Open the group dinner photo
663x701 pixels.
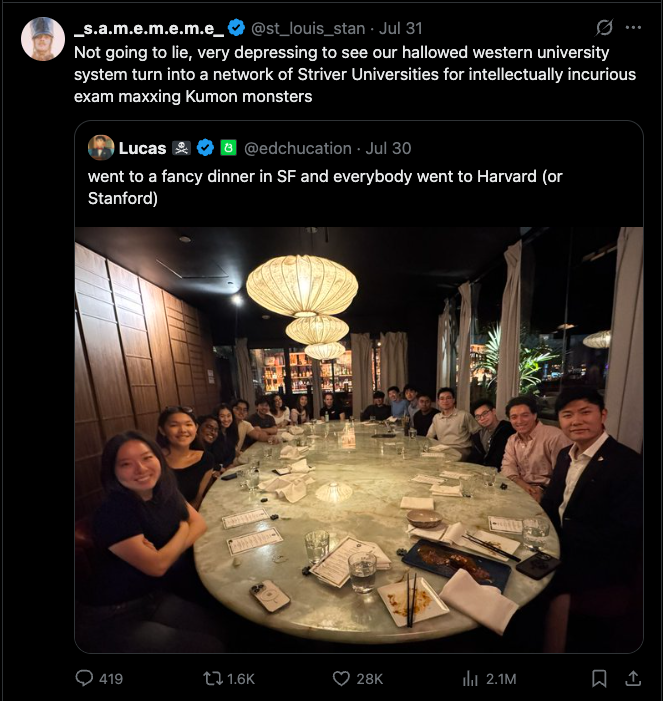click(x=358, y=440)
